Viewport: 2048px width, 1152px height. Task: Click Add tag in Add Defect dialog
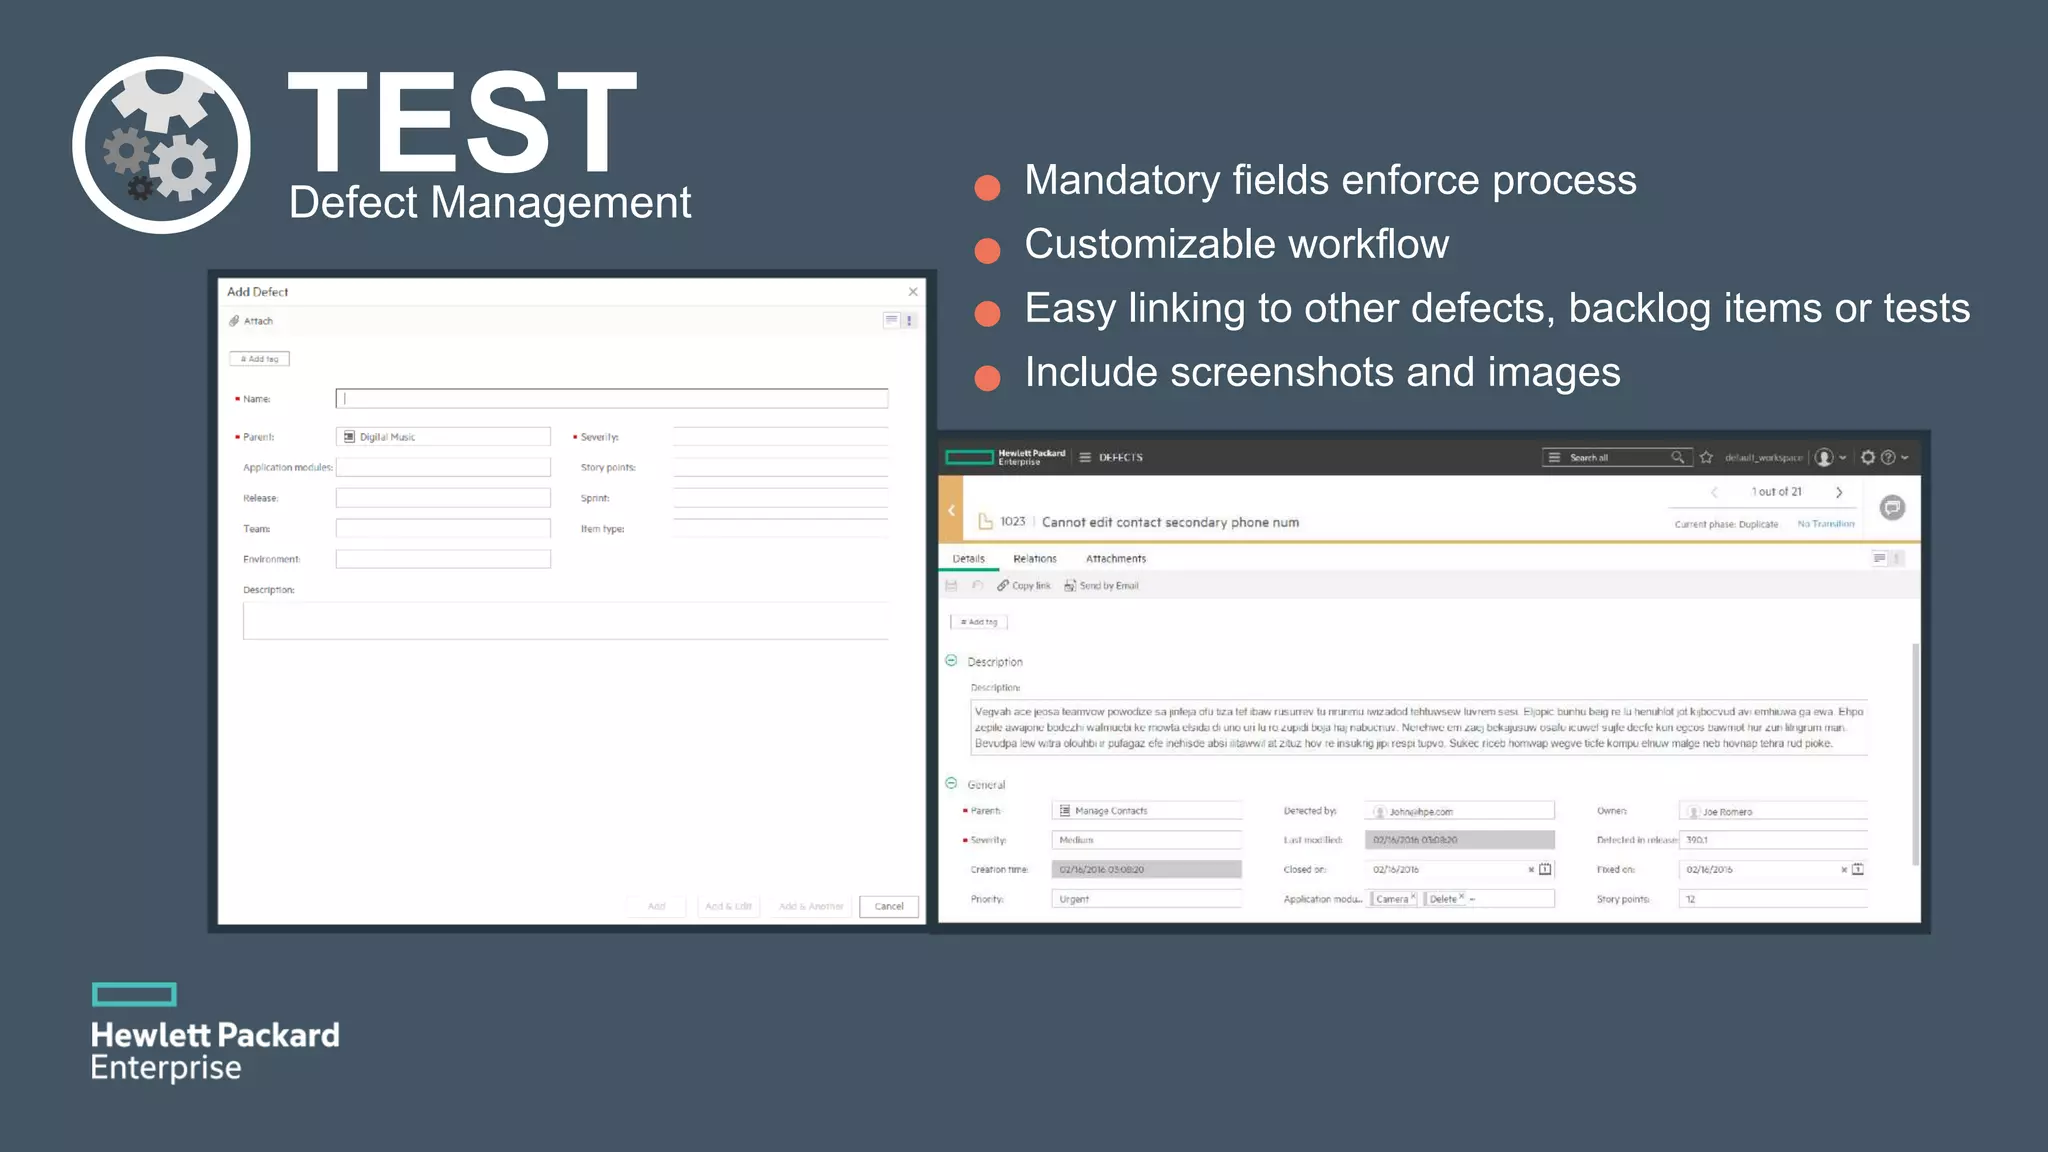tap(259, 359)
